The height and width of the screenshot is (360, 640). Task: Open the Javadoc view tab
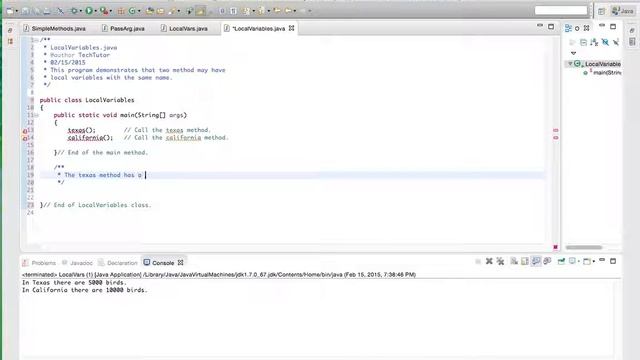click(x=77, y=263)
